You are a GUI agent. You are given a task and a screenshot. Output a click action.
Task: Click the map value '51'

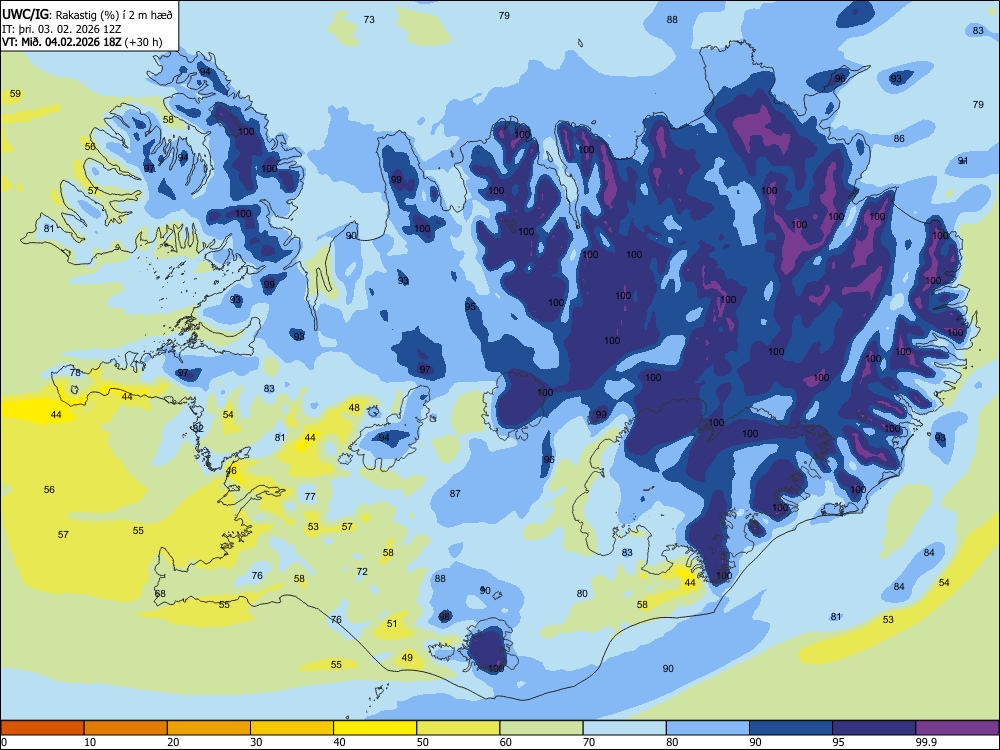[x=392, y=624]
